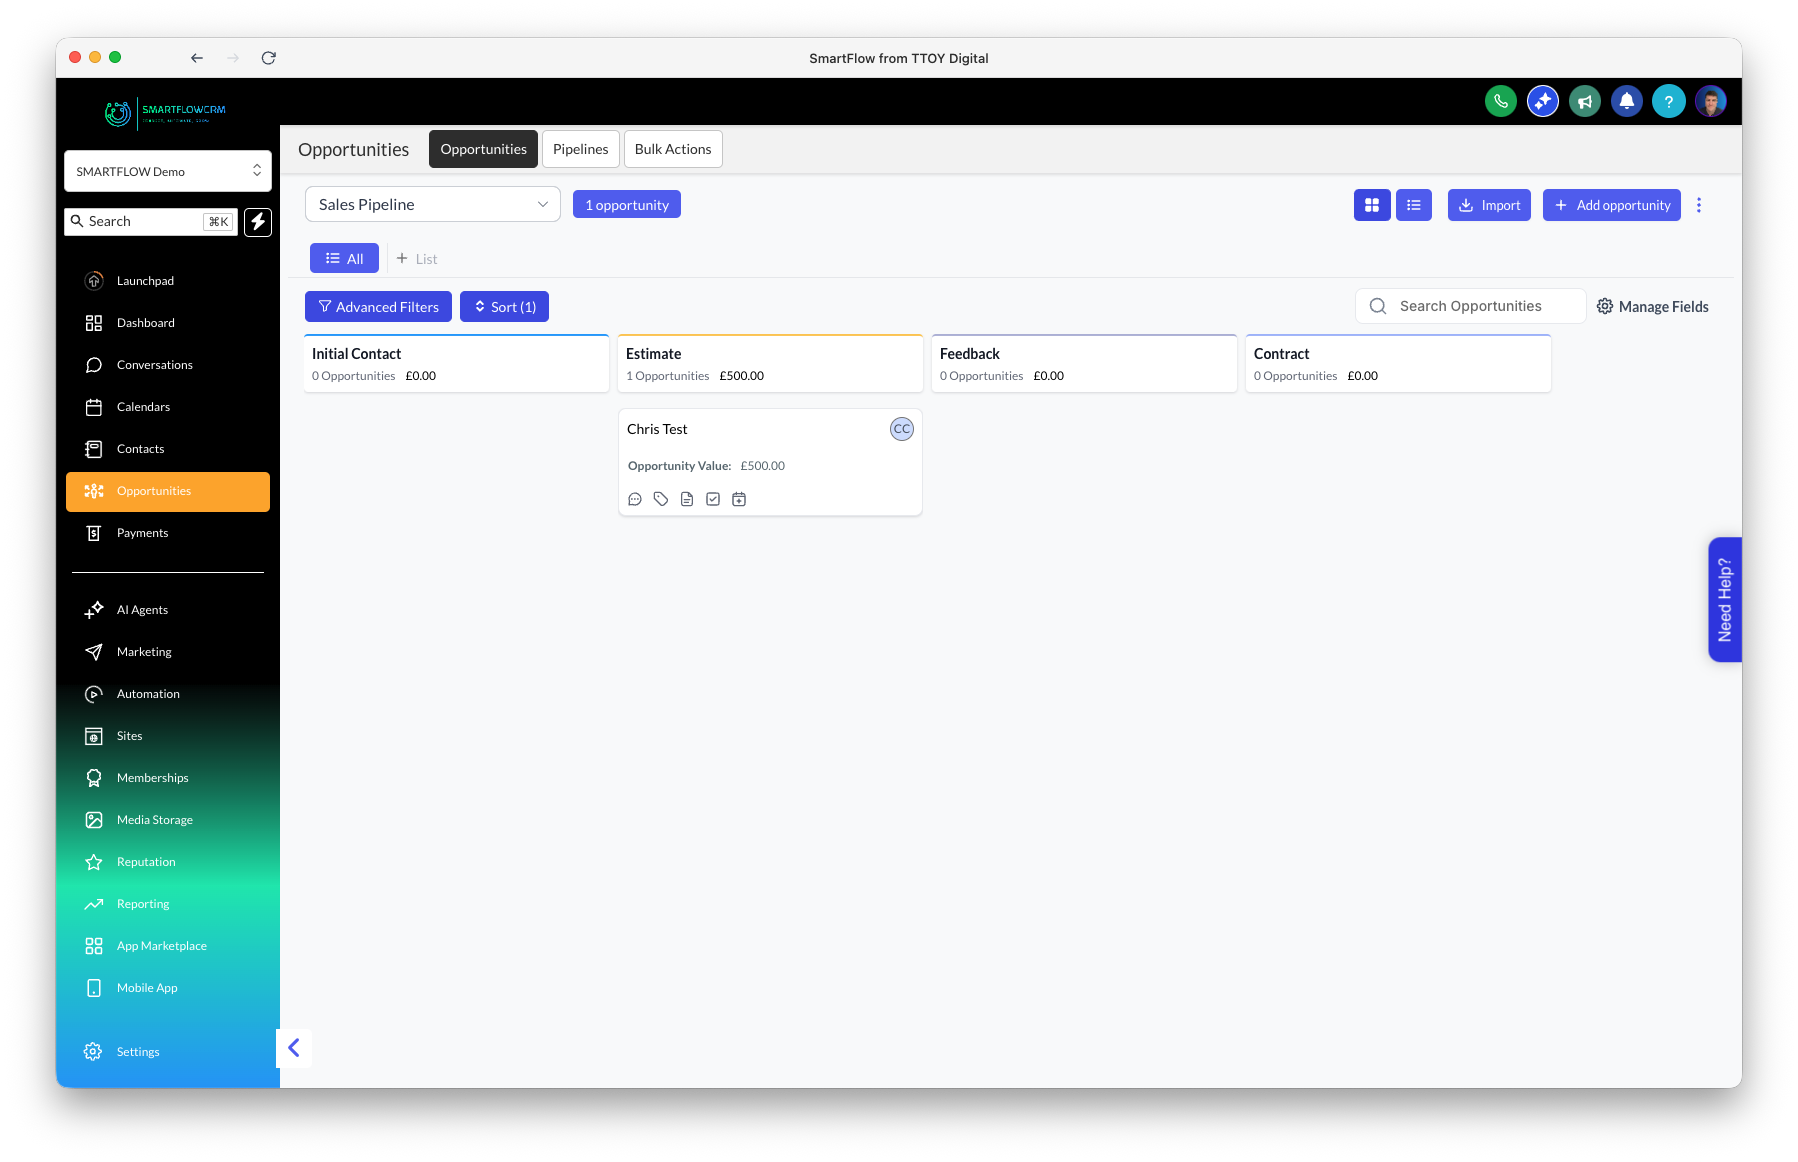This screenshot has width=1798, height=1162.
Task: Select the All smart list
Action: point(344,258)
